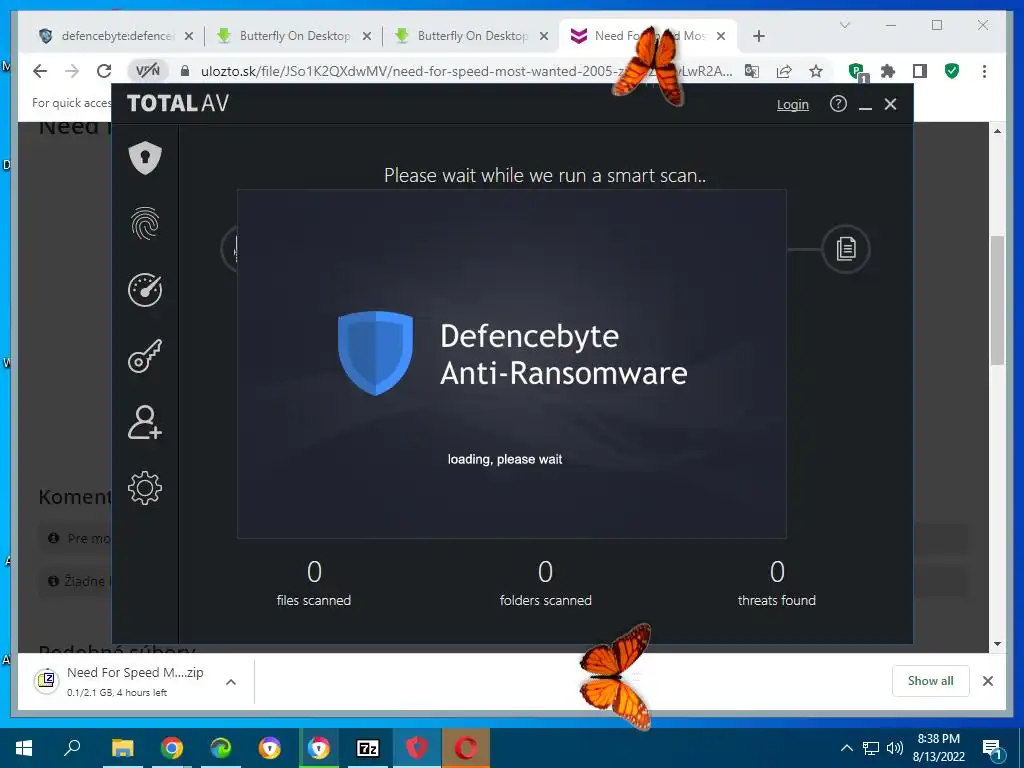Bookmark this page with the star
The width and height of the screenshot is (1024, 768).
[x=816, y=71]
